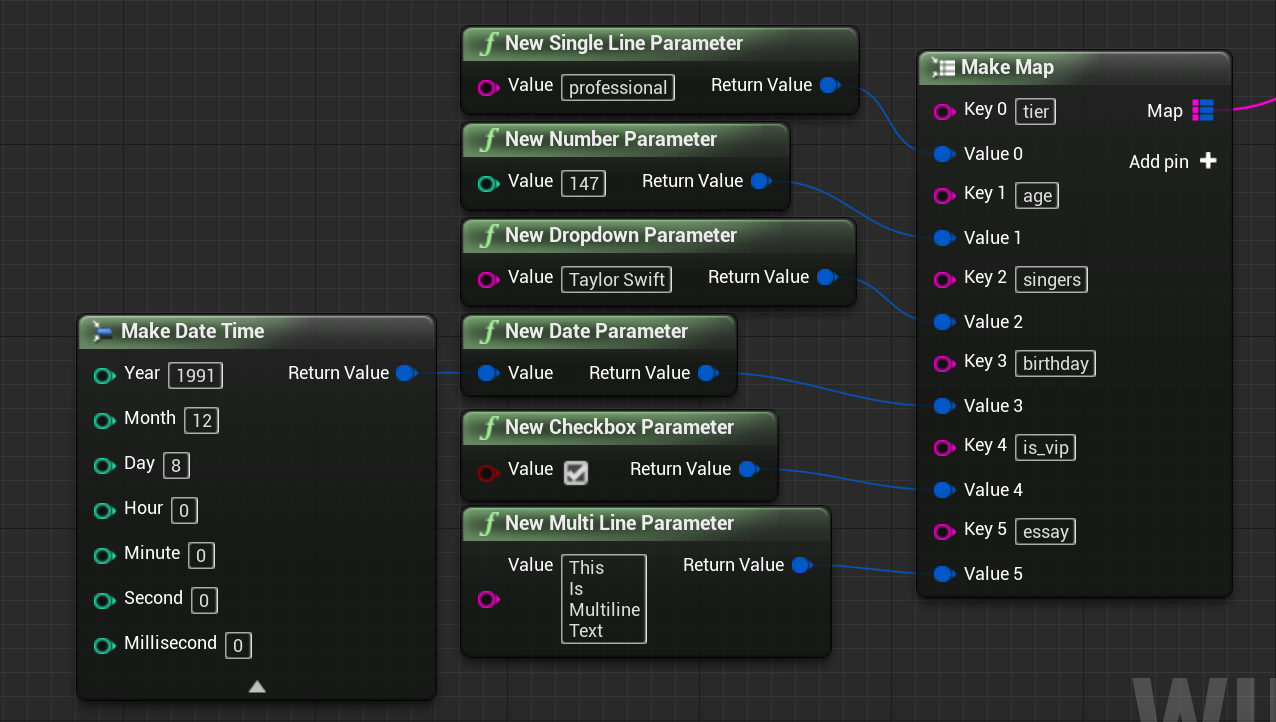Viewport: 1276px width, 722px height.
Task: Click the Key 4 is_vip field
Action: [x=1045, y=447]
